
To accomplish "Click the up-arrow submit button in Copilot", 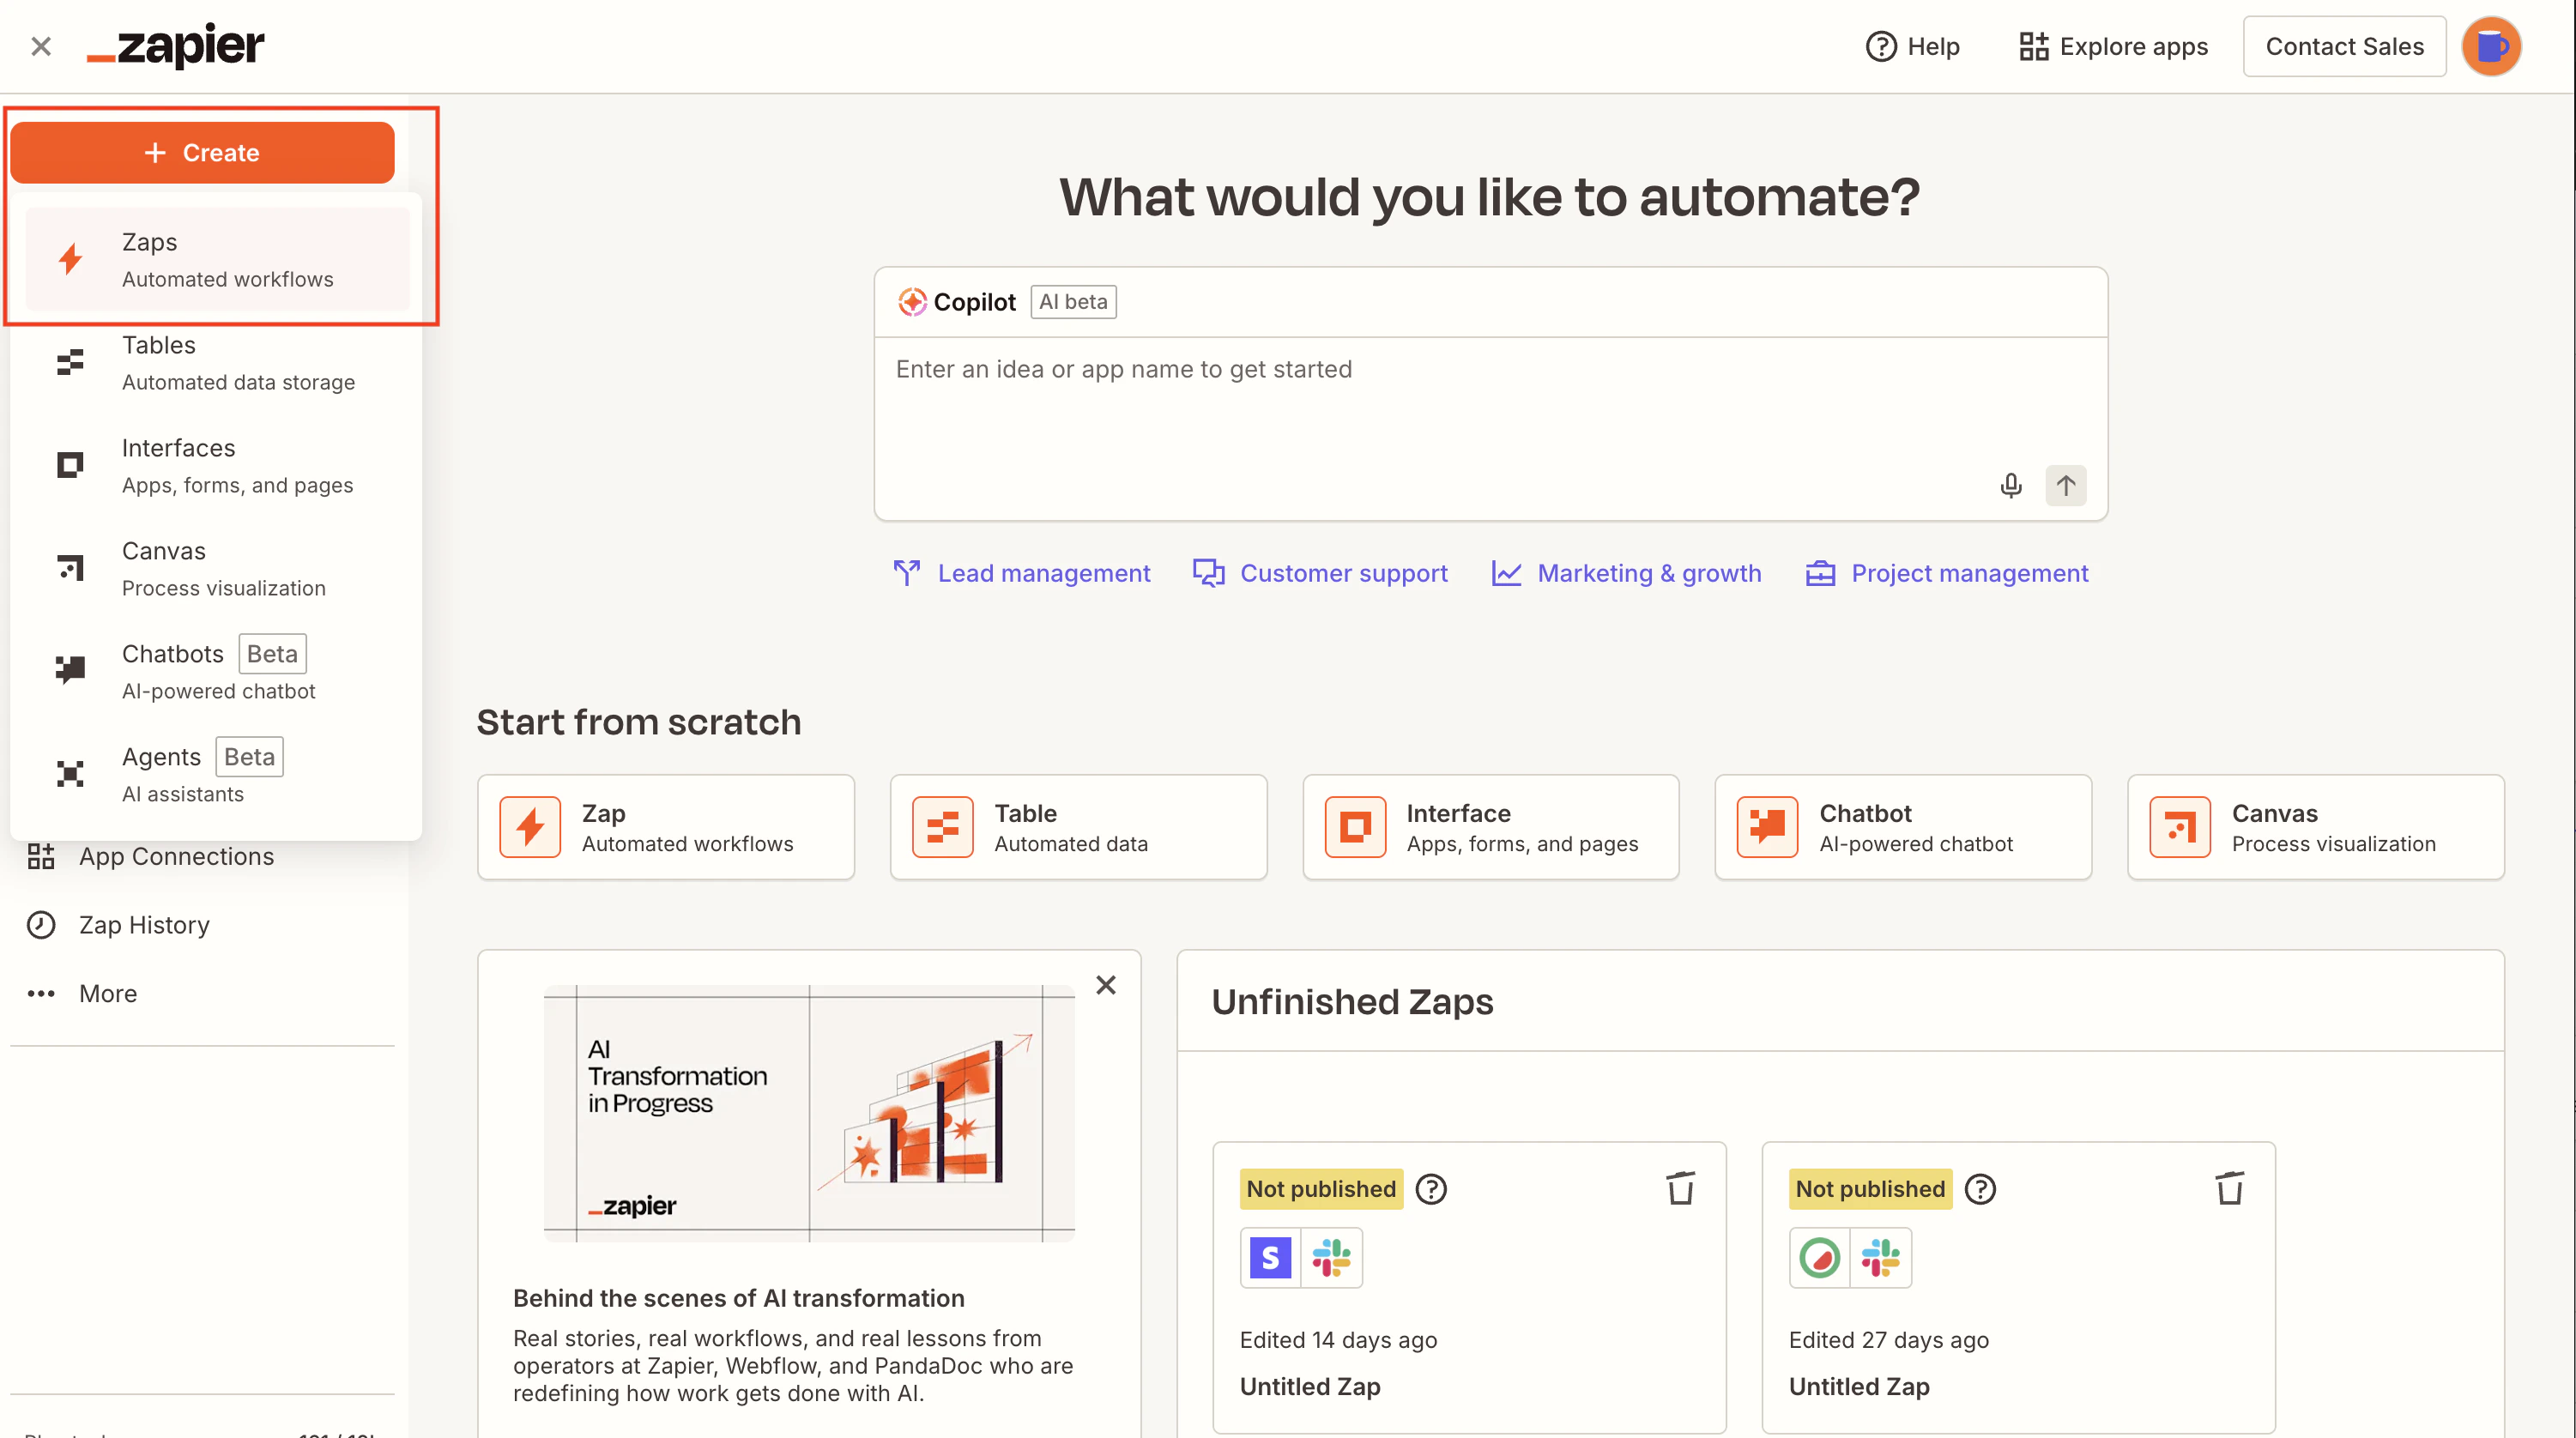I will (2065, 485).
